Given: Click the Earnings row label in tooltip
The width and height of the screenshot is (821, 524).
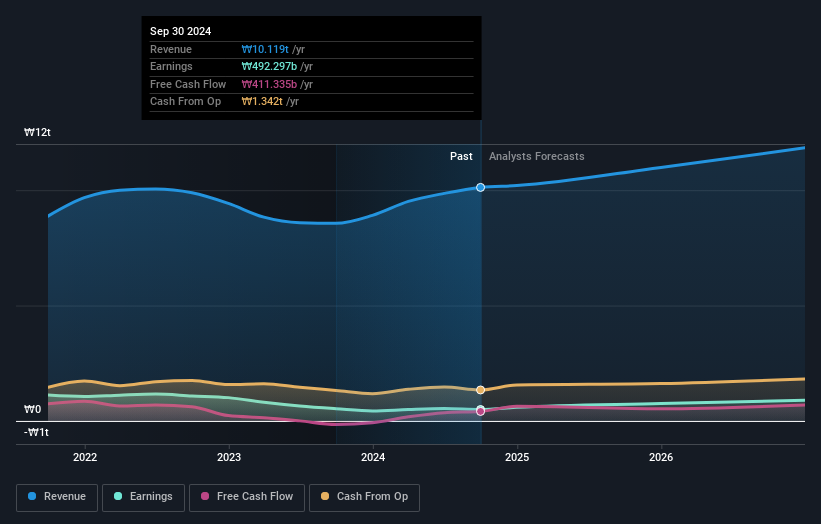Looking at the screenshot, I should click(x=171, y=66).
